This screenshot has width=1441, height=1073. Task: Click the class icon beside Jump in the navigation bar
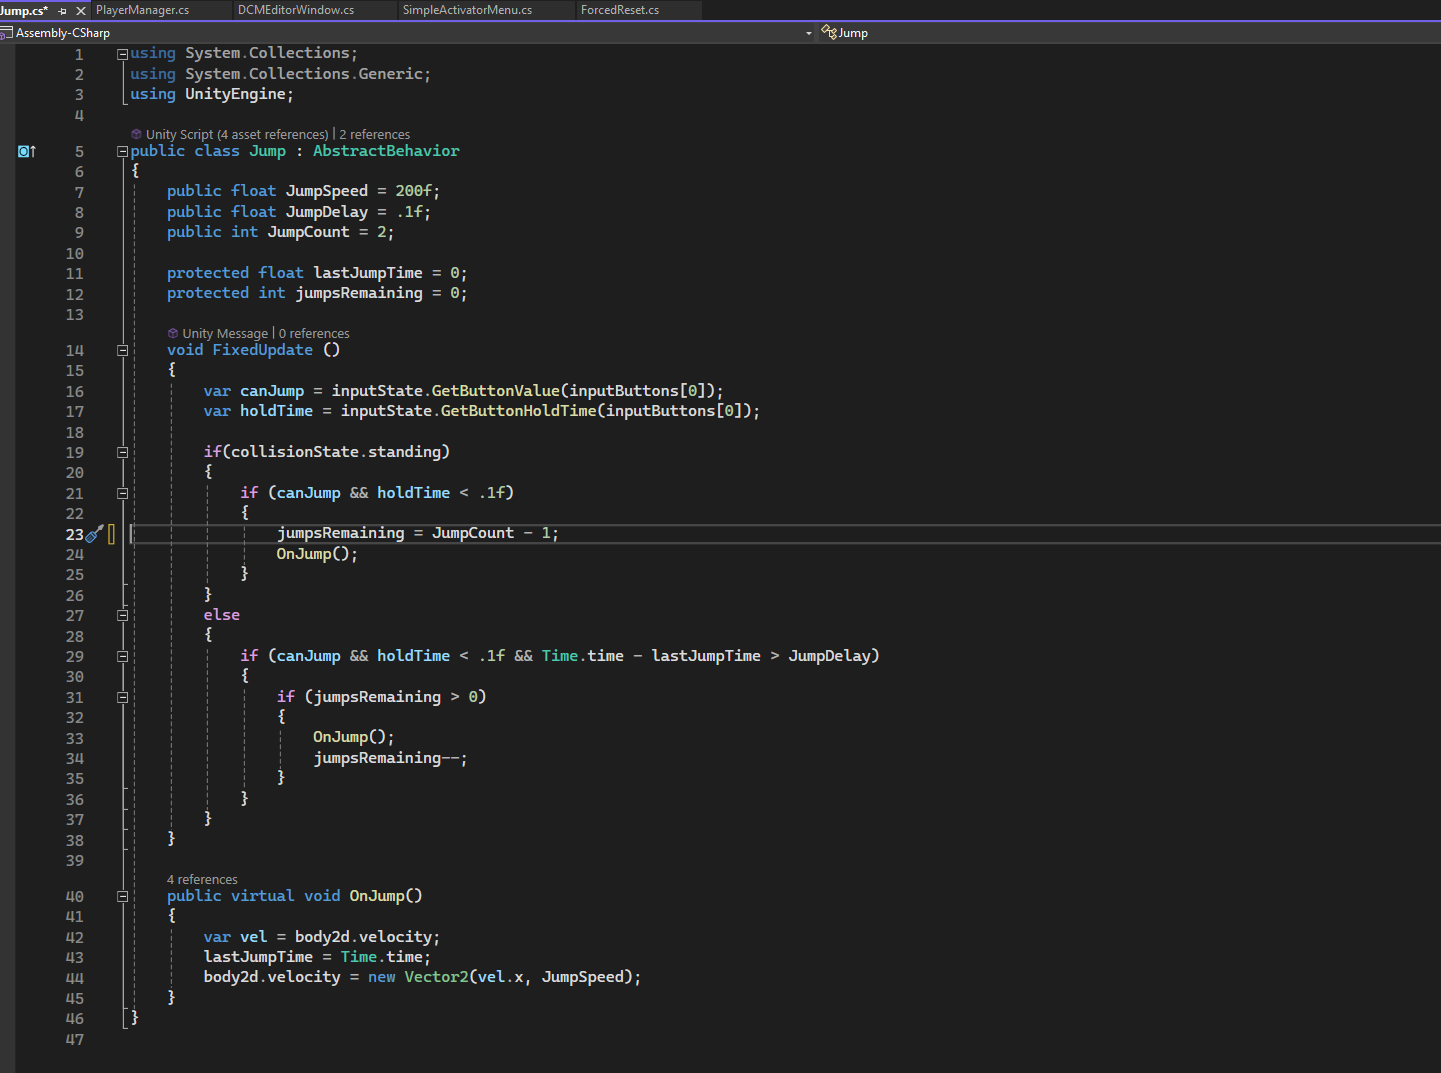(x=828, y=33)
